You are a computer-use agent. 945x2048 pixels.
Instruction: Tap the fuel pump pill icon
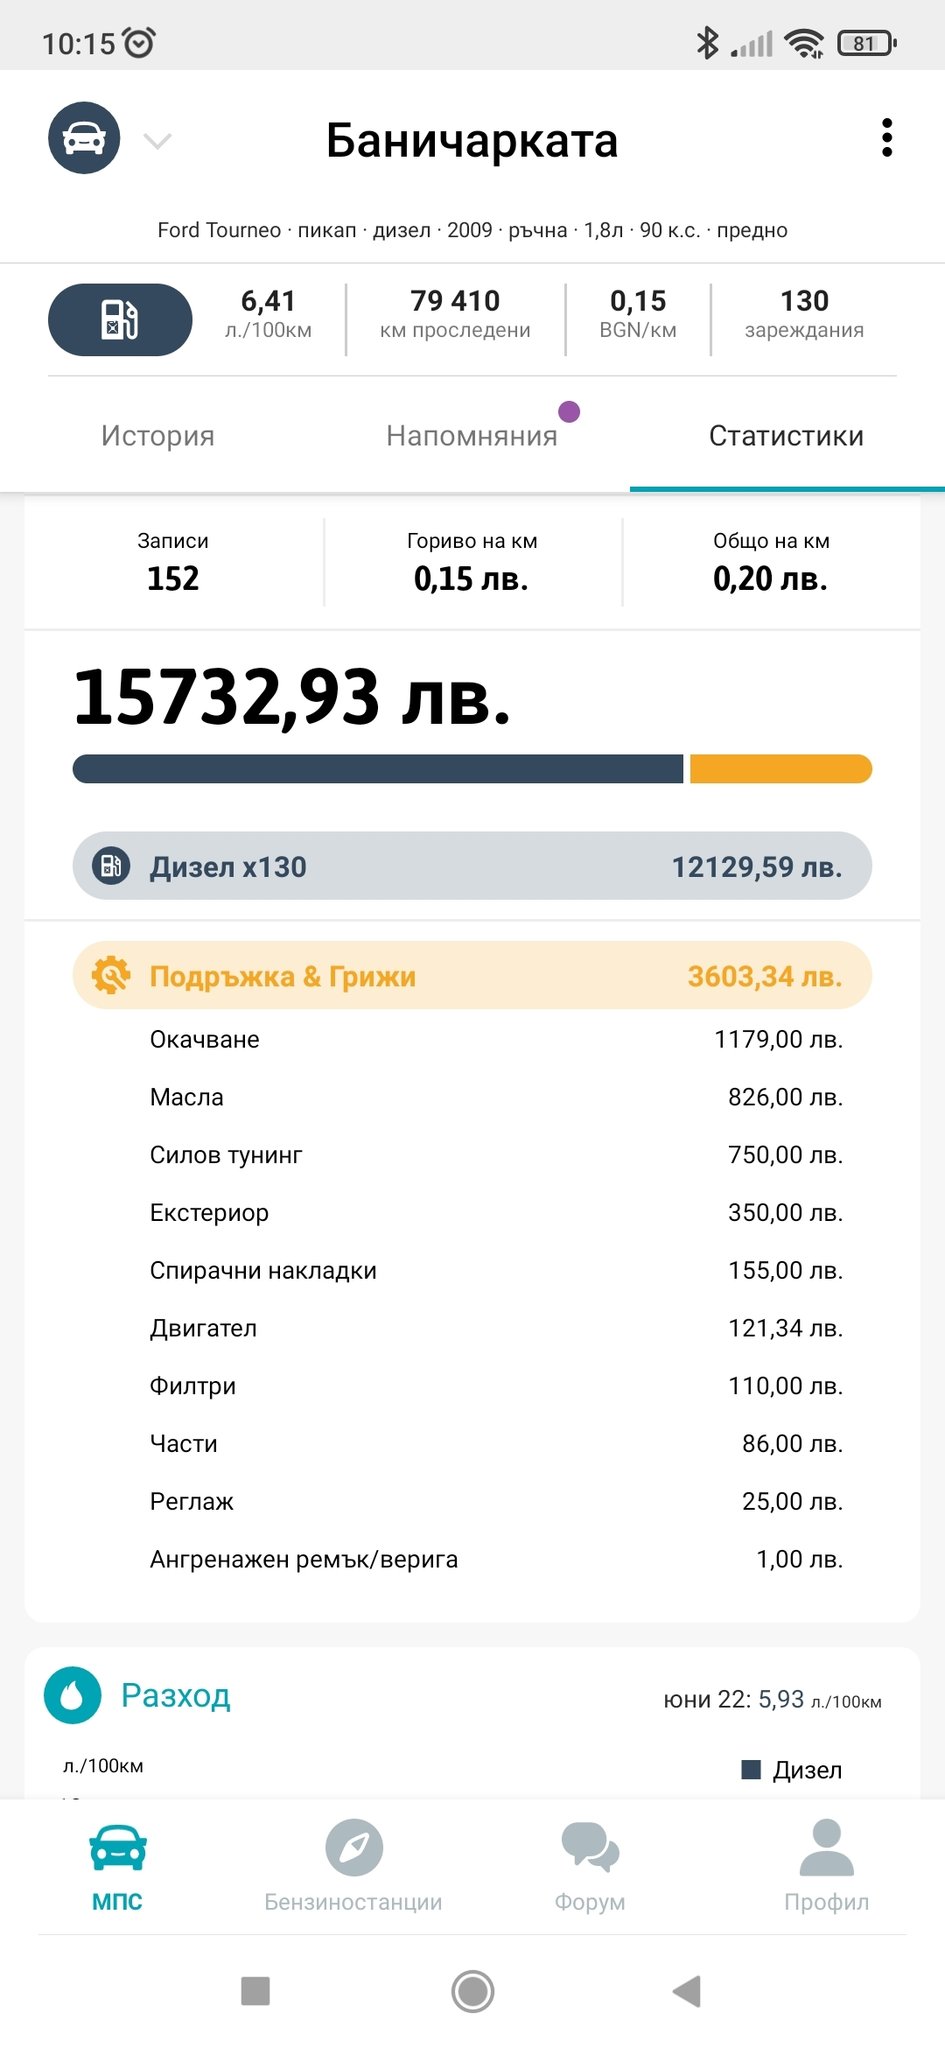(120, 320)
